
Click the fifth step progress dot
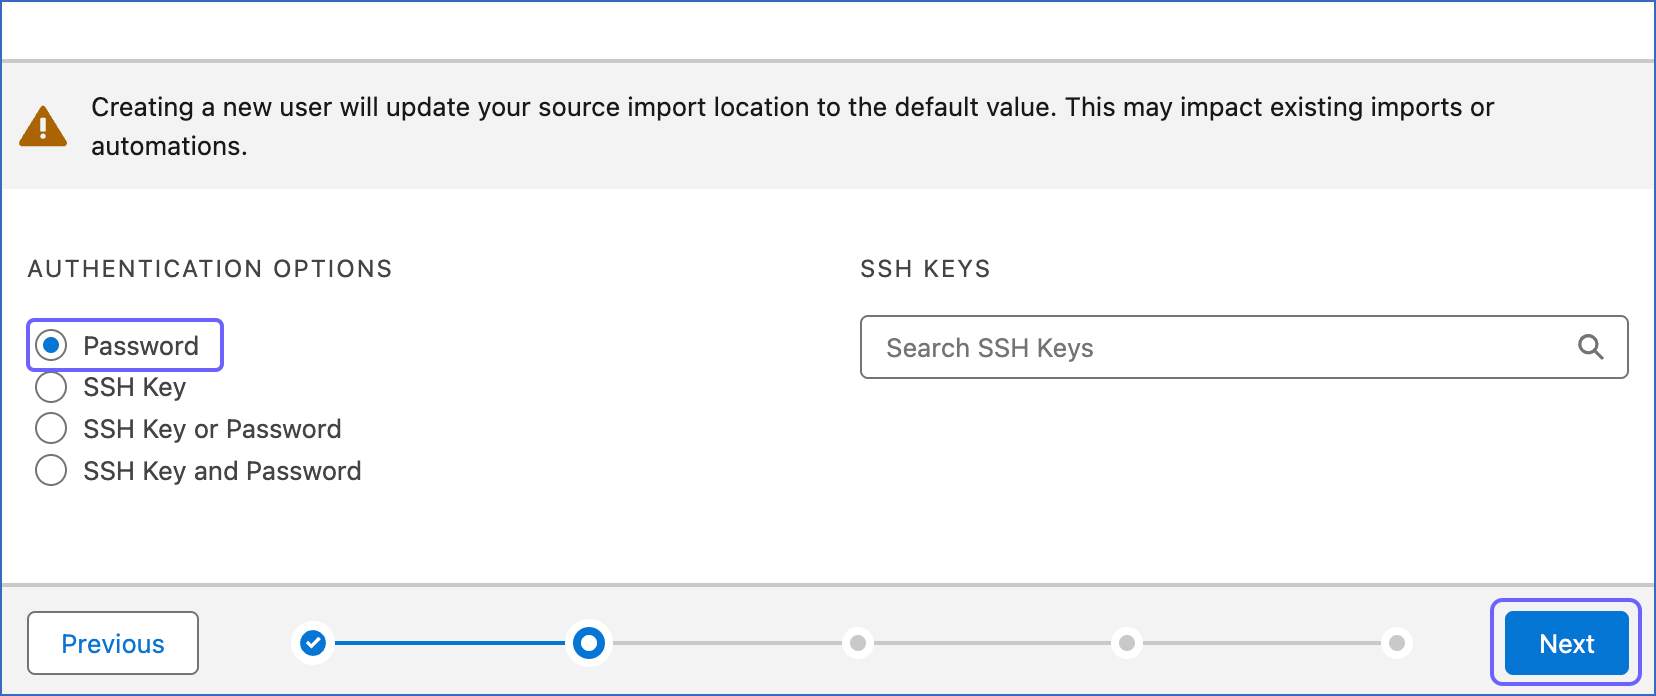tap(1397, 642)
